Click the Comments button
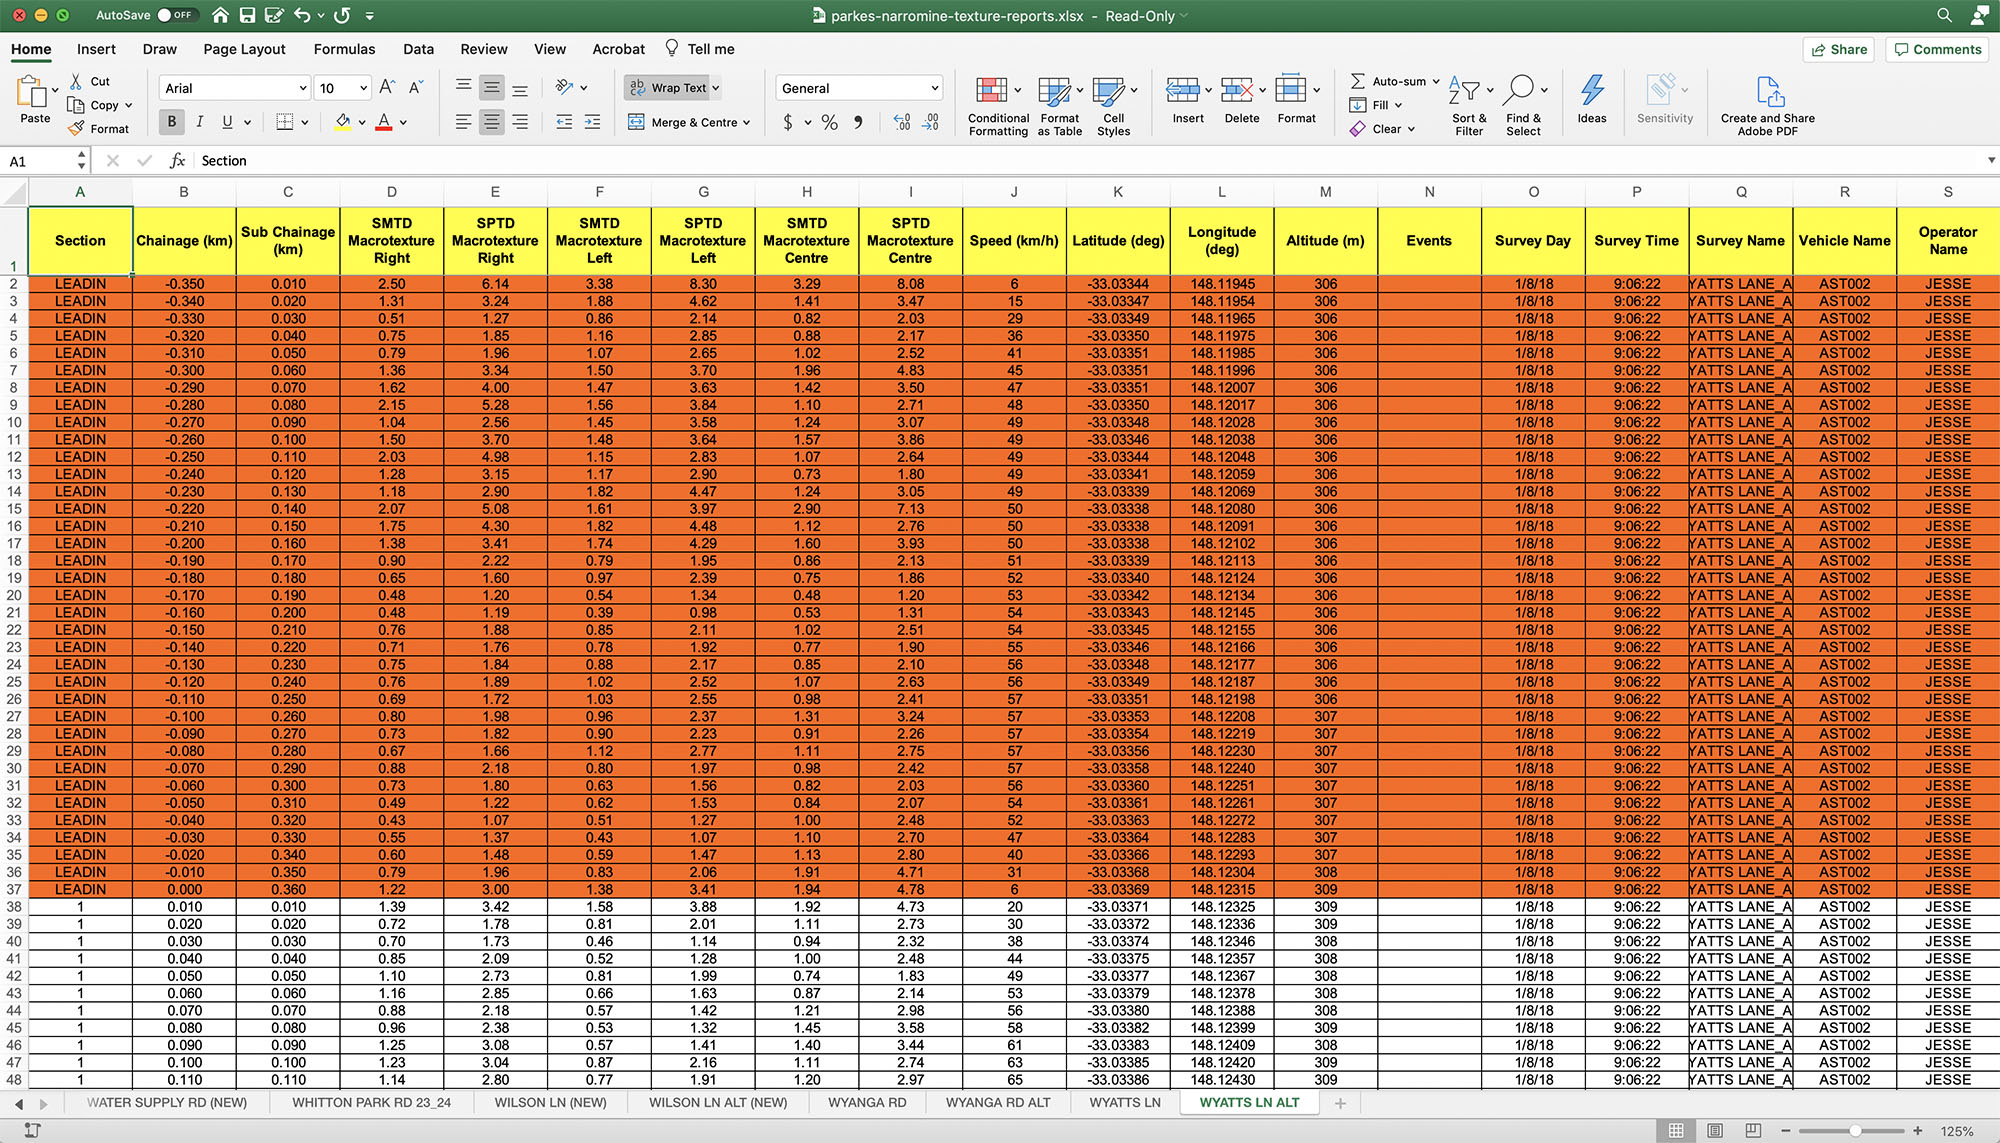 [x=1937, y=49]
